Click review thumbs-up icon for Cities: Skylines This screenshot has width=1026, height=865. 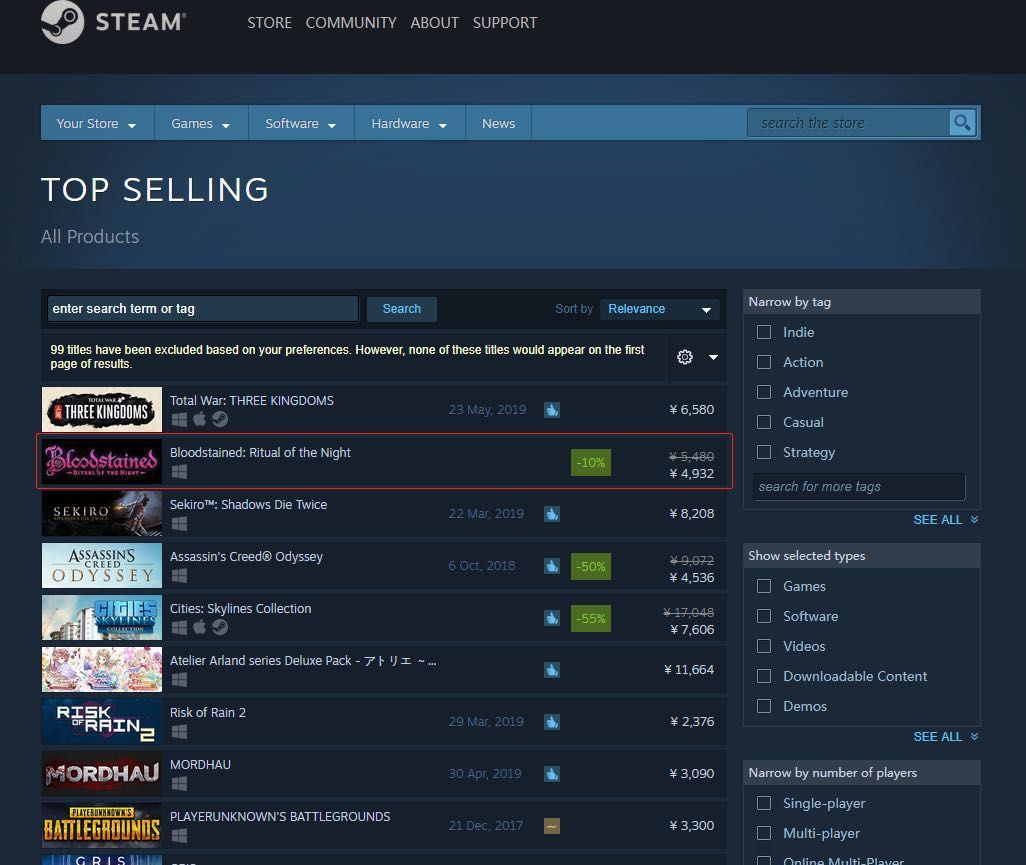pyautogui.click(x=552, y=618)
